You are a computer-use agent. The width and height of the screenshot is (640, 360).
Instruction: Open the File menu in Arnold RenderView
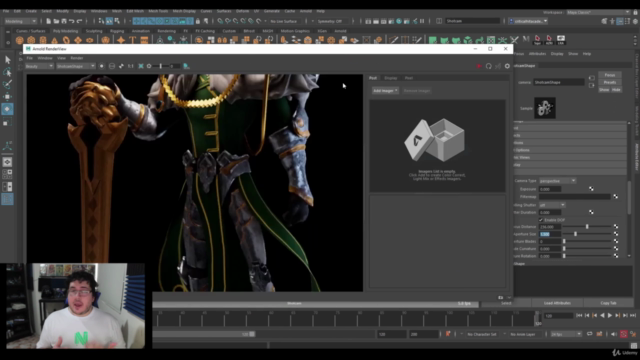(29, 58)
